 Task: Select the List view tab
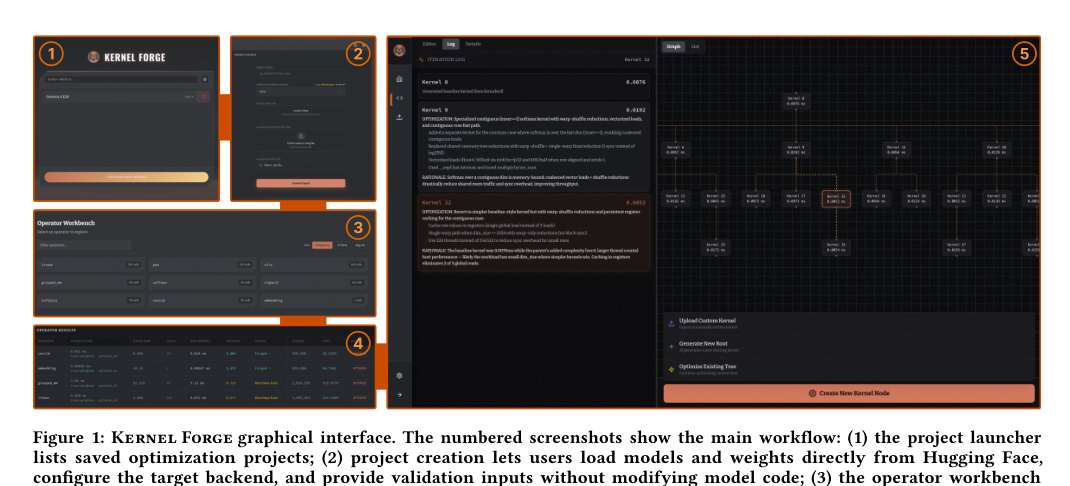695,46
